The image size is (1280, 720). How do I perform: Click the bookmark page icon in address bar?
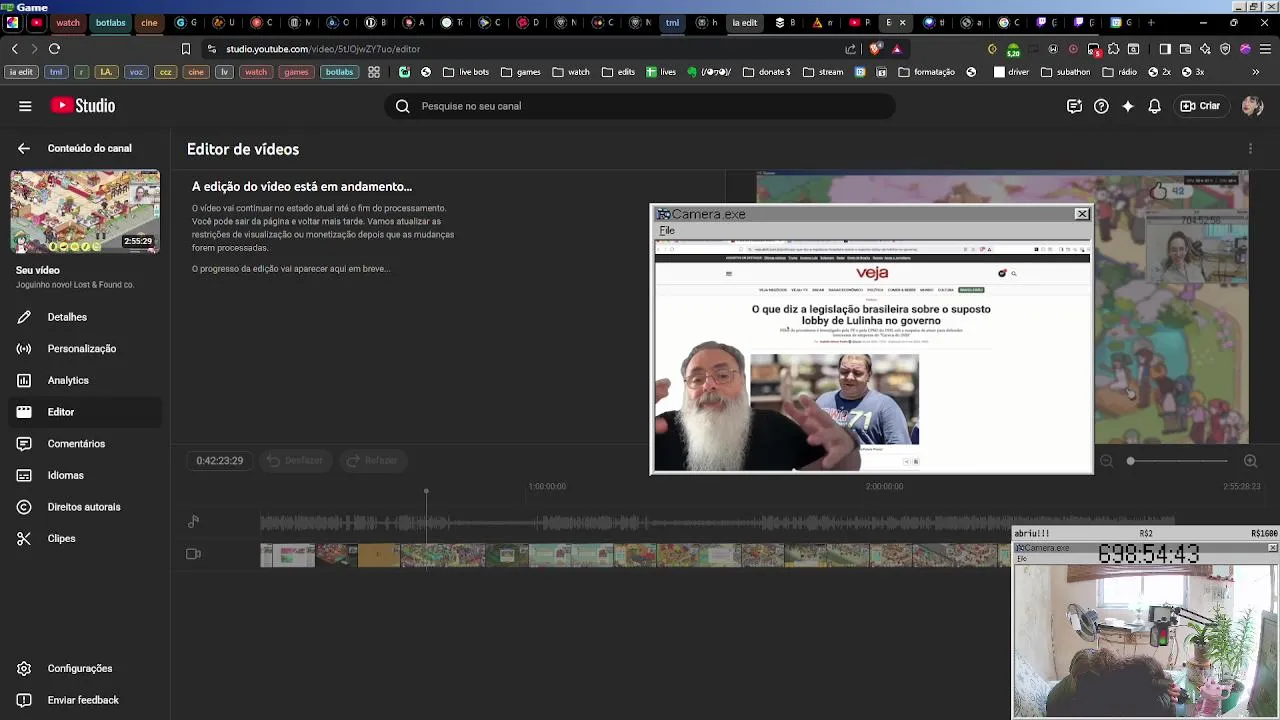tap(186, 49)
